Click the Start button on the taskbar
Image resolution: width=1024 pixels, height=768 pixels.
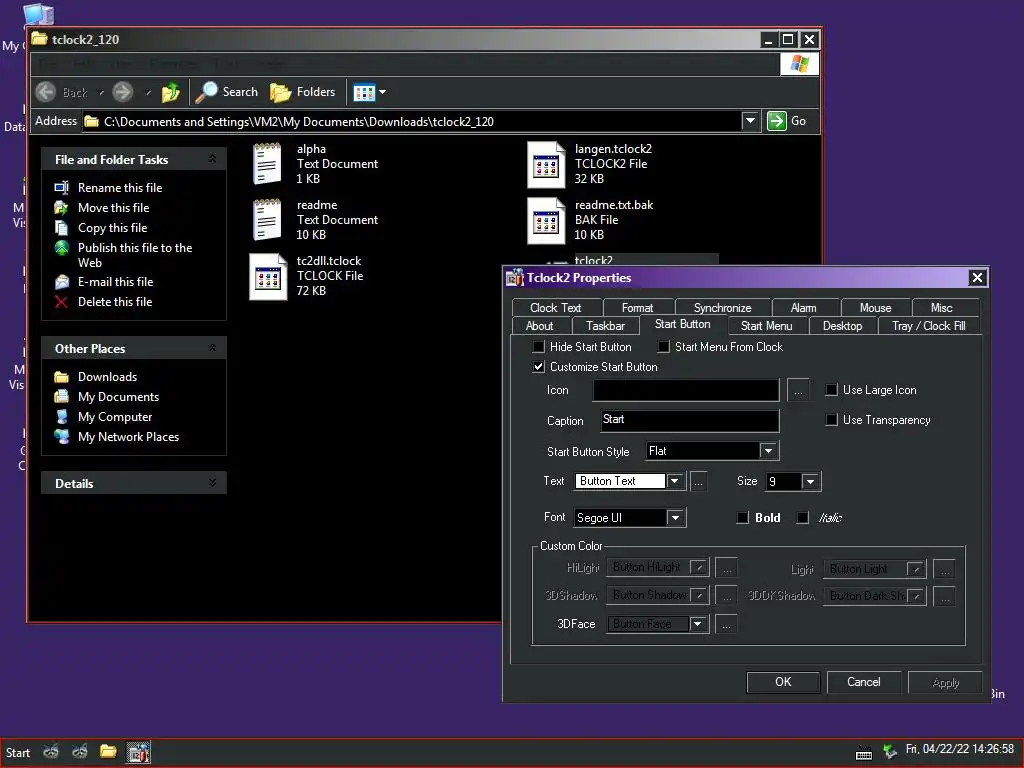point(18,752)
